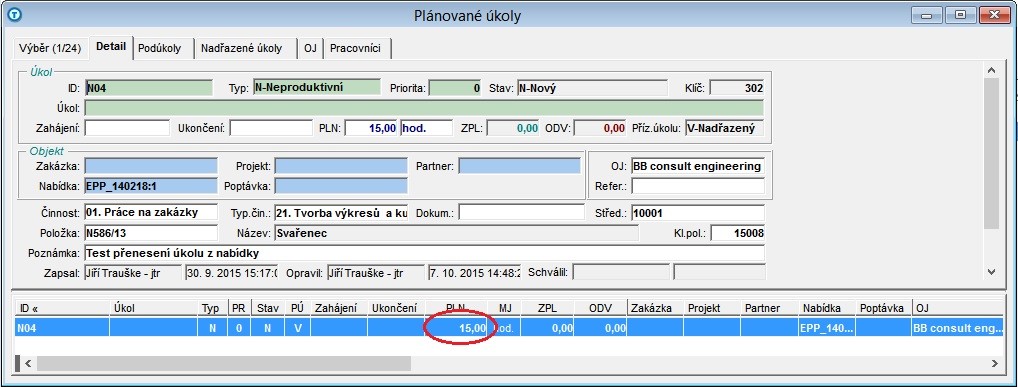Screen dimensions: 1018x387
Task: Click the BB consult eng... cell in grid
Action: pyautogui.click(x=958, y=329)
